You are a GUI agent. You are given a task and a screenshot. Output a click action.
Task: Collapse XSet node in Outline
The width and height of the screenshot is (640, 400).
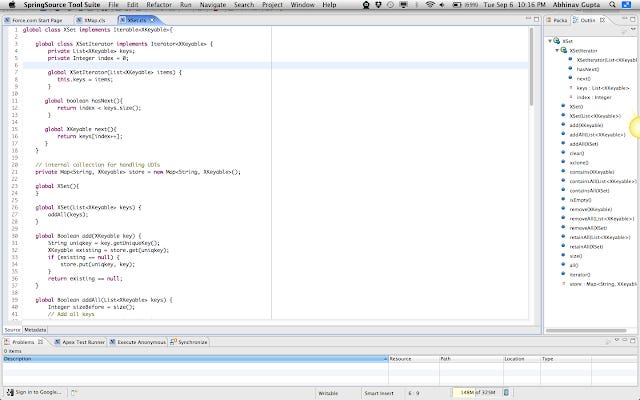[550, 41]
